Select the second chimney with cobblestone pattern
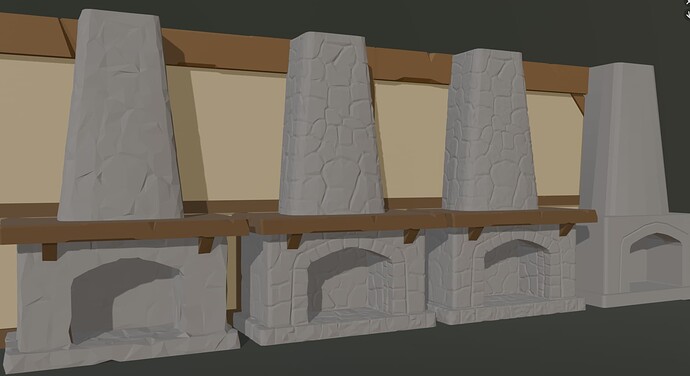The image size is (690, 376). tap(331, 123)
